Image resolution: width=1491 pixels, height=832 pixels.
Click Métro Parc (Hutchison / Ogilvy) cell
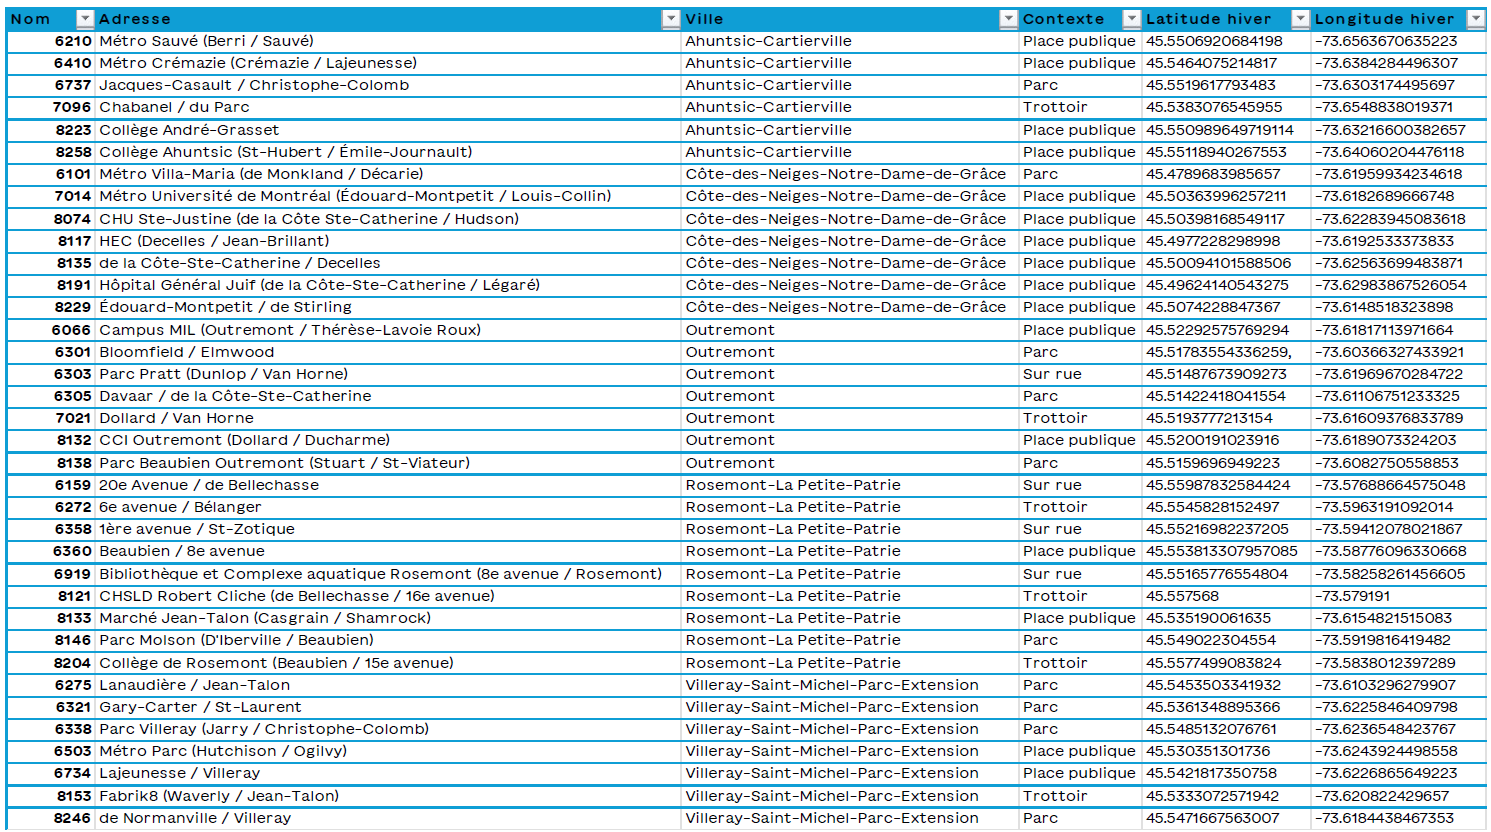tap(388, 751)
